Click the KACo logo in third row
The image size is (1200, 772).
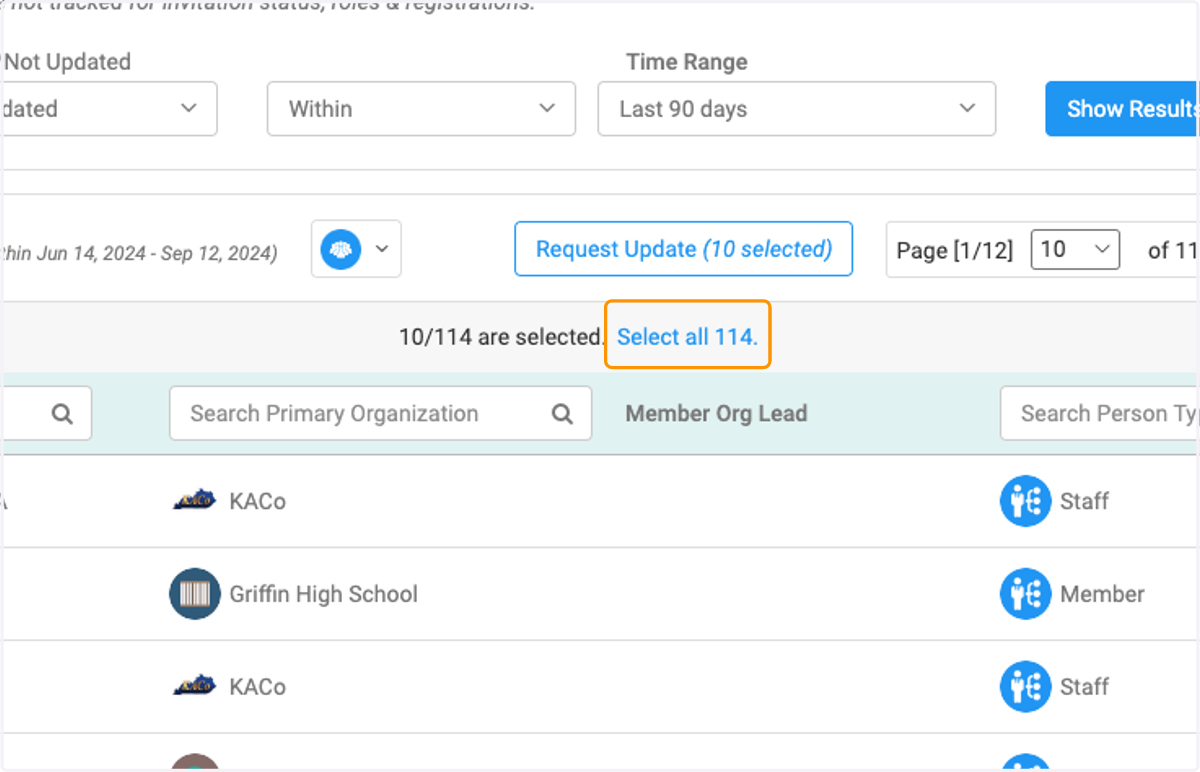click(x=194, y=686)
